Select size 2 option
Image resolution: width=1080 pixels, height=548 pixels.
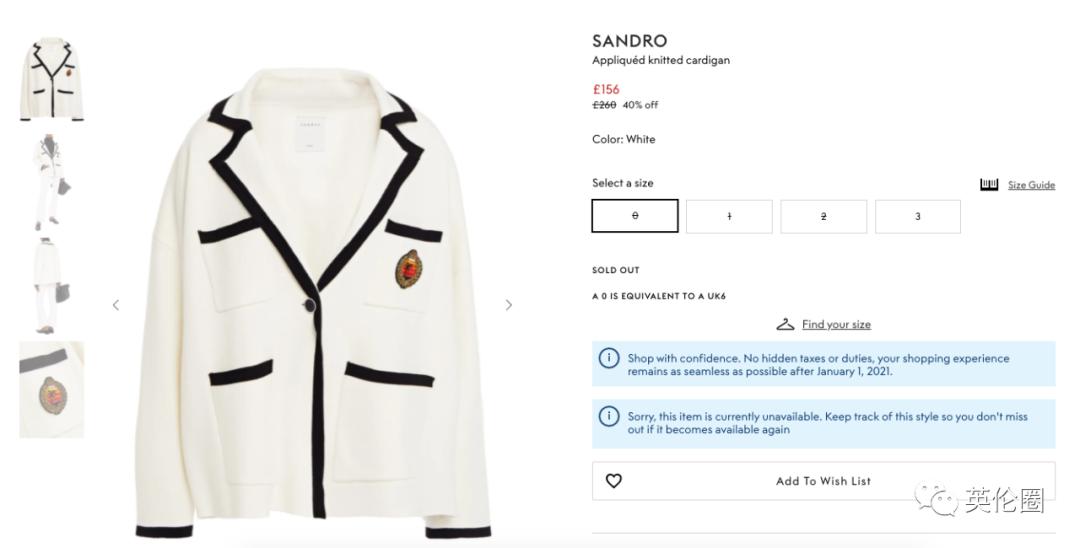click(823, 216)
